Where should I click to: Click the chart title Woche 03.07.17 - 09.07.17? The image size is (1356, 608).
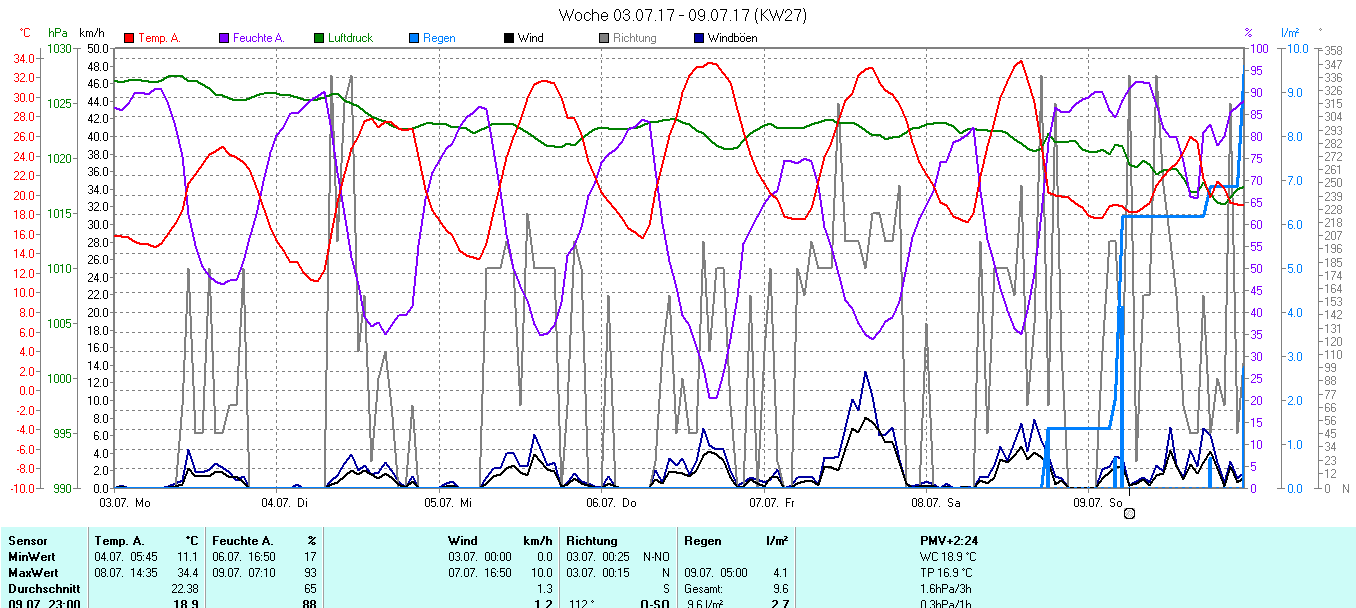682,15
